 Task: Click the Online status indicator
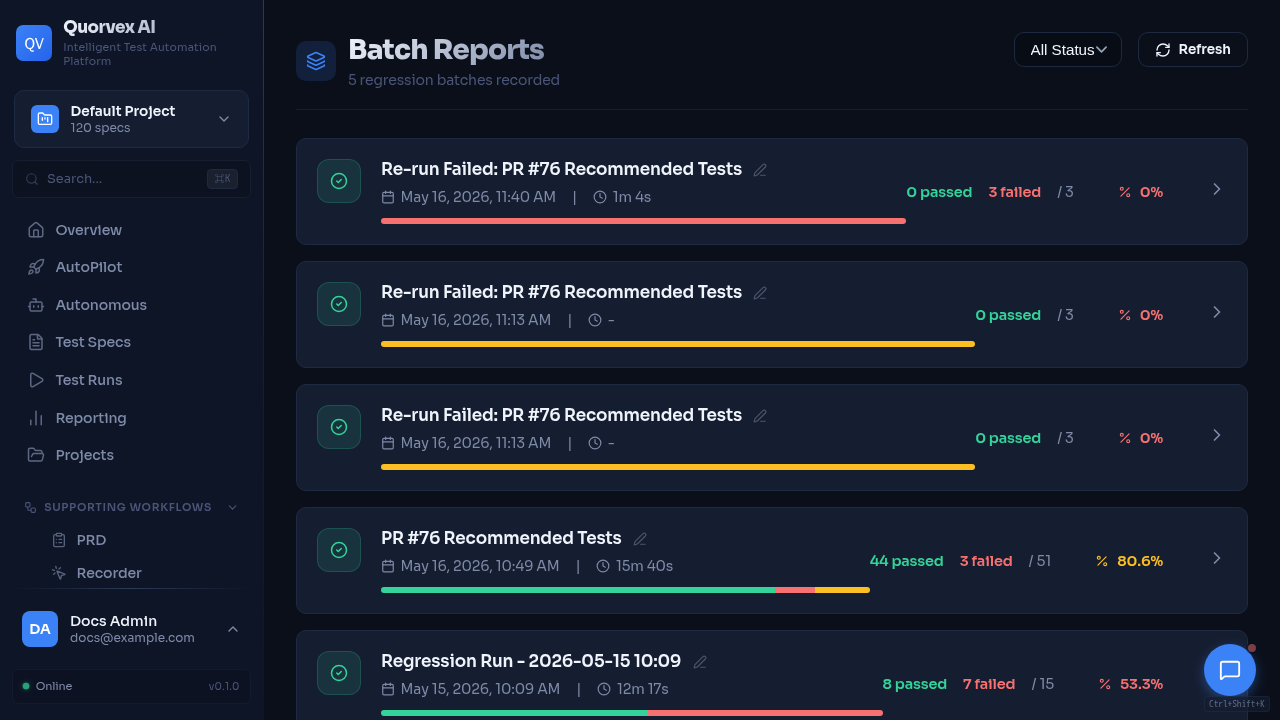coord(47,686)
